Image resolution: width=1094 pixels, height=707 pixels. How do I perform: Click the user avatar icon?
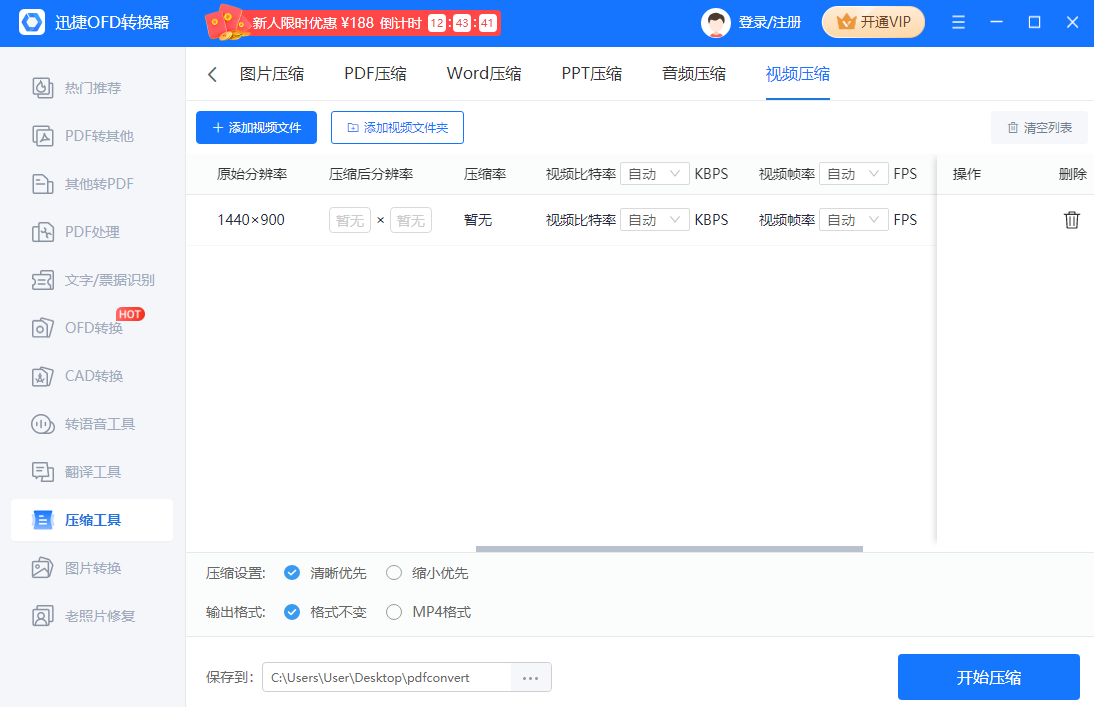coord(716,22)
